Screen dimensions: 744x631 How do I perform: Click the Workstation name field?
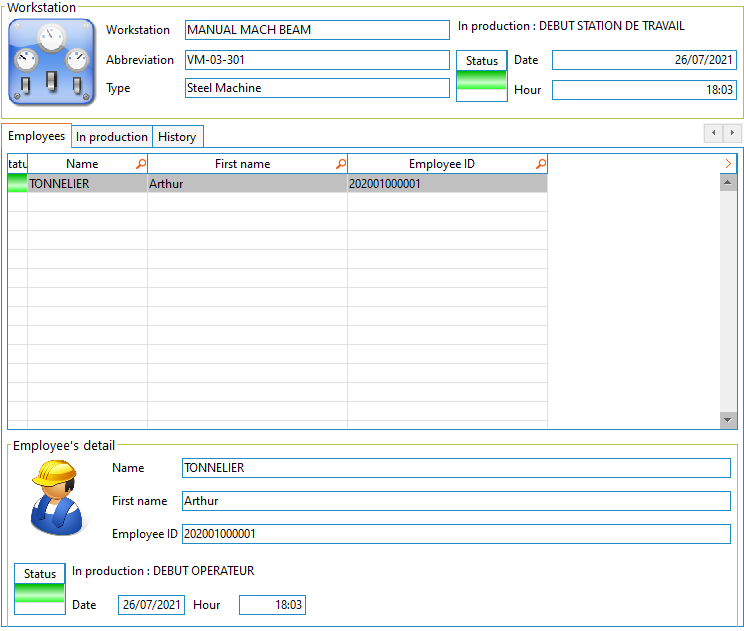point(317,30)
